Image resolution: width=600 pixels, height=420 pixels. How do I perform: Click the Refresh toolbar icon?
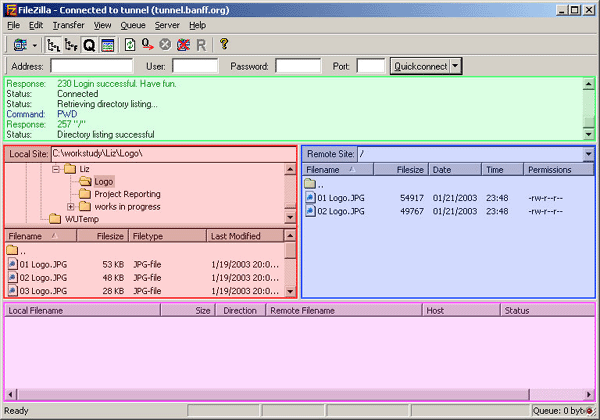pos(130,45)
